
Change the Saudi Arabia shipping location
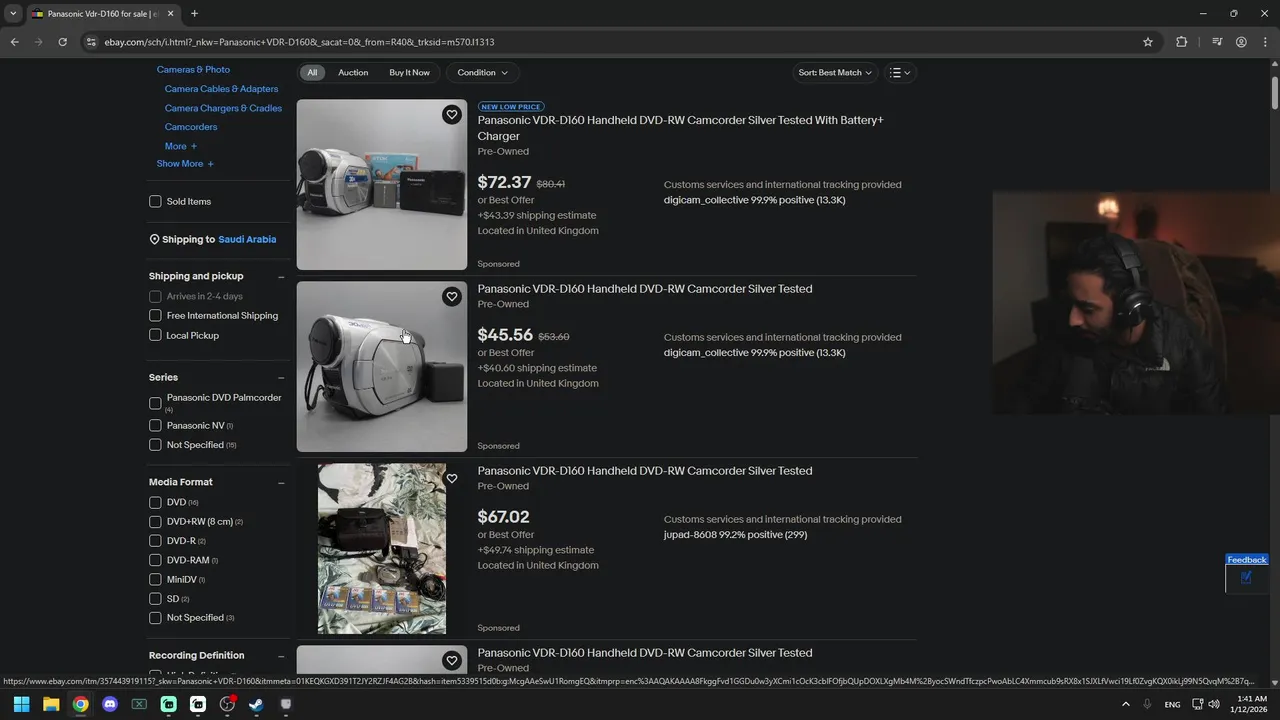coord(247,240)
